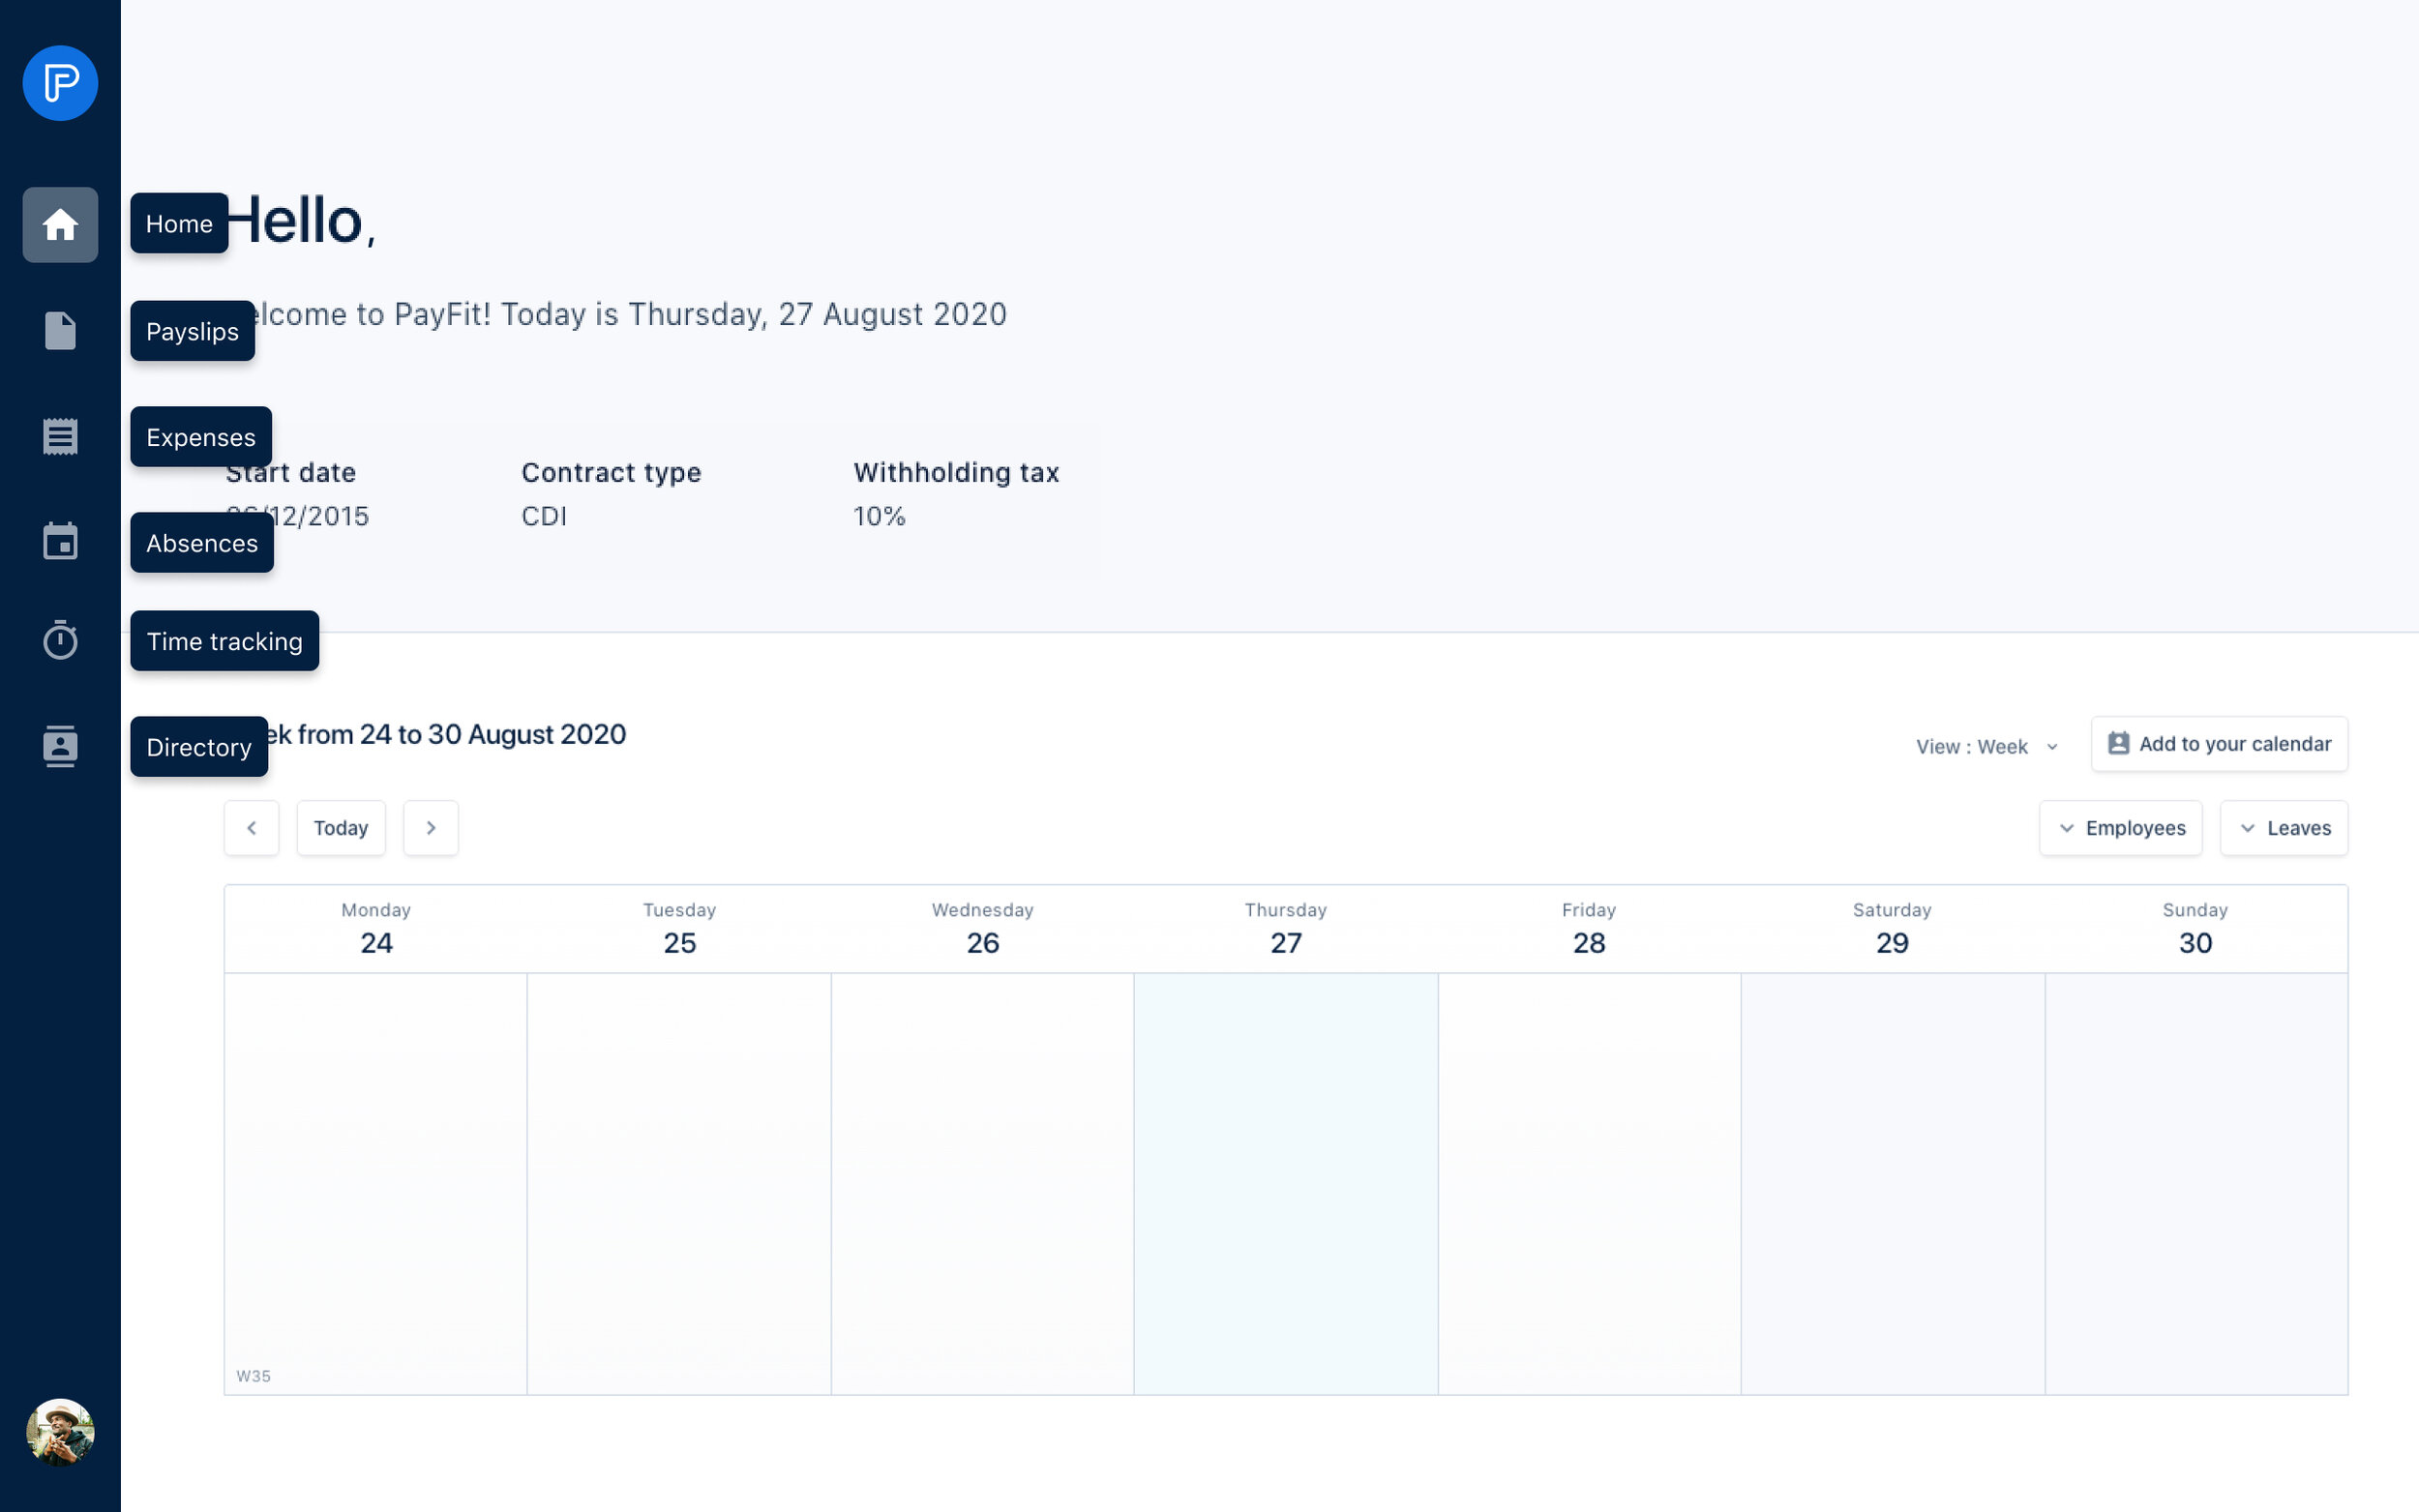Click the Friday 28 day cell
The width and height of the screenshot is (2419, 1512).
point(1588,1183)
